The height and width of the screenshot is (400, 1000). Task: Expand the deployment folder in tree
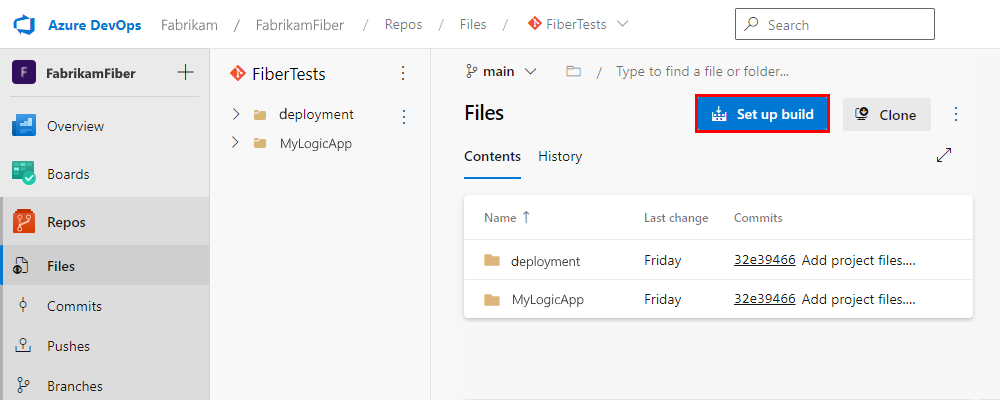pos(236,114)
